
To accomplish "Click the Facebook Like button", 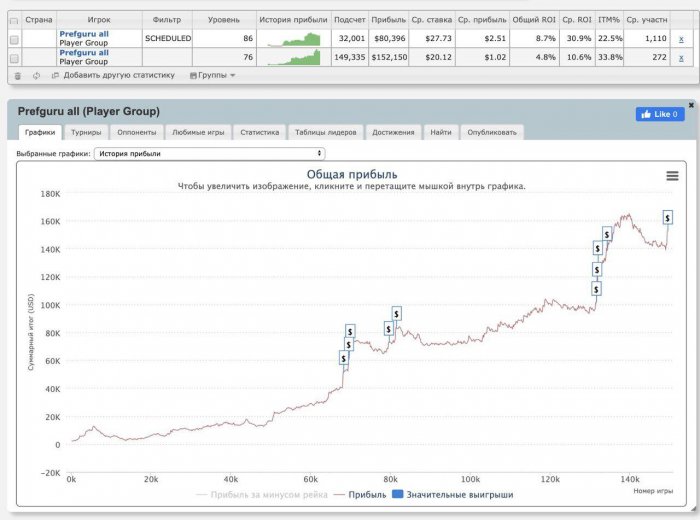I will click(x=660, y=114).
